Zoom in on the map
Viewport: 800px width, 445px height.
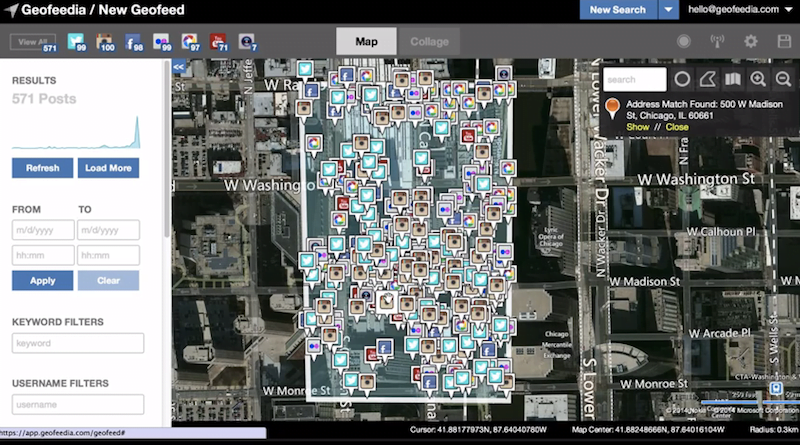coord(758,79)
